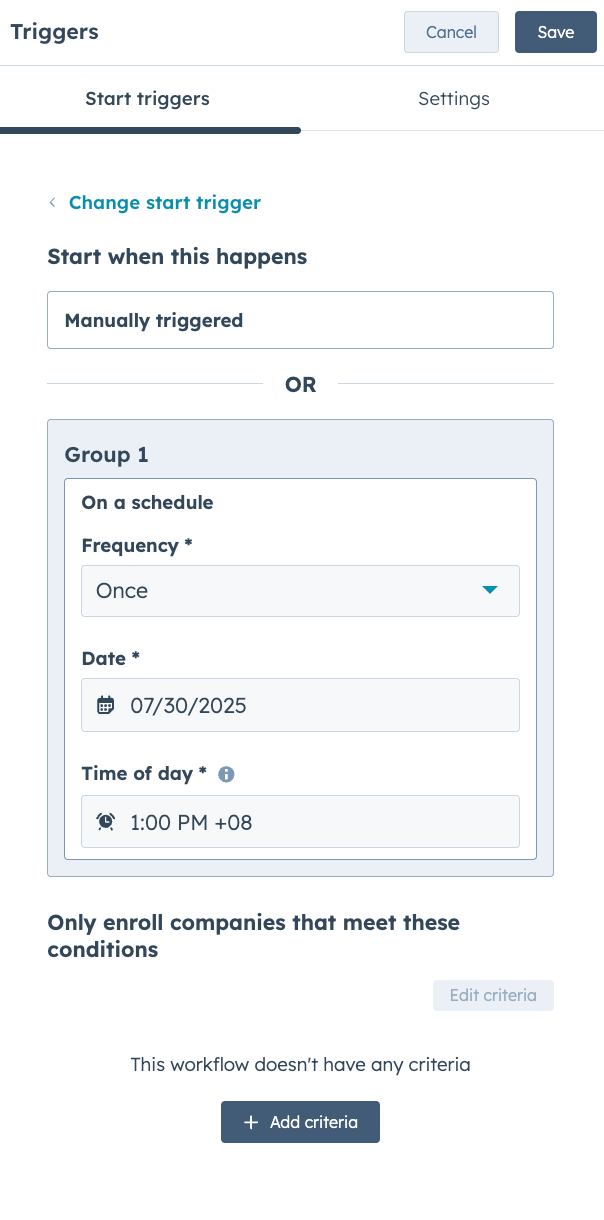This screenshot has width=604, height=1220.
Task: Select the Manually triggered trigger card
Action: tap(300, 320)
